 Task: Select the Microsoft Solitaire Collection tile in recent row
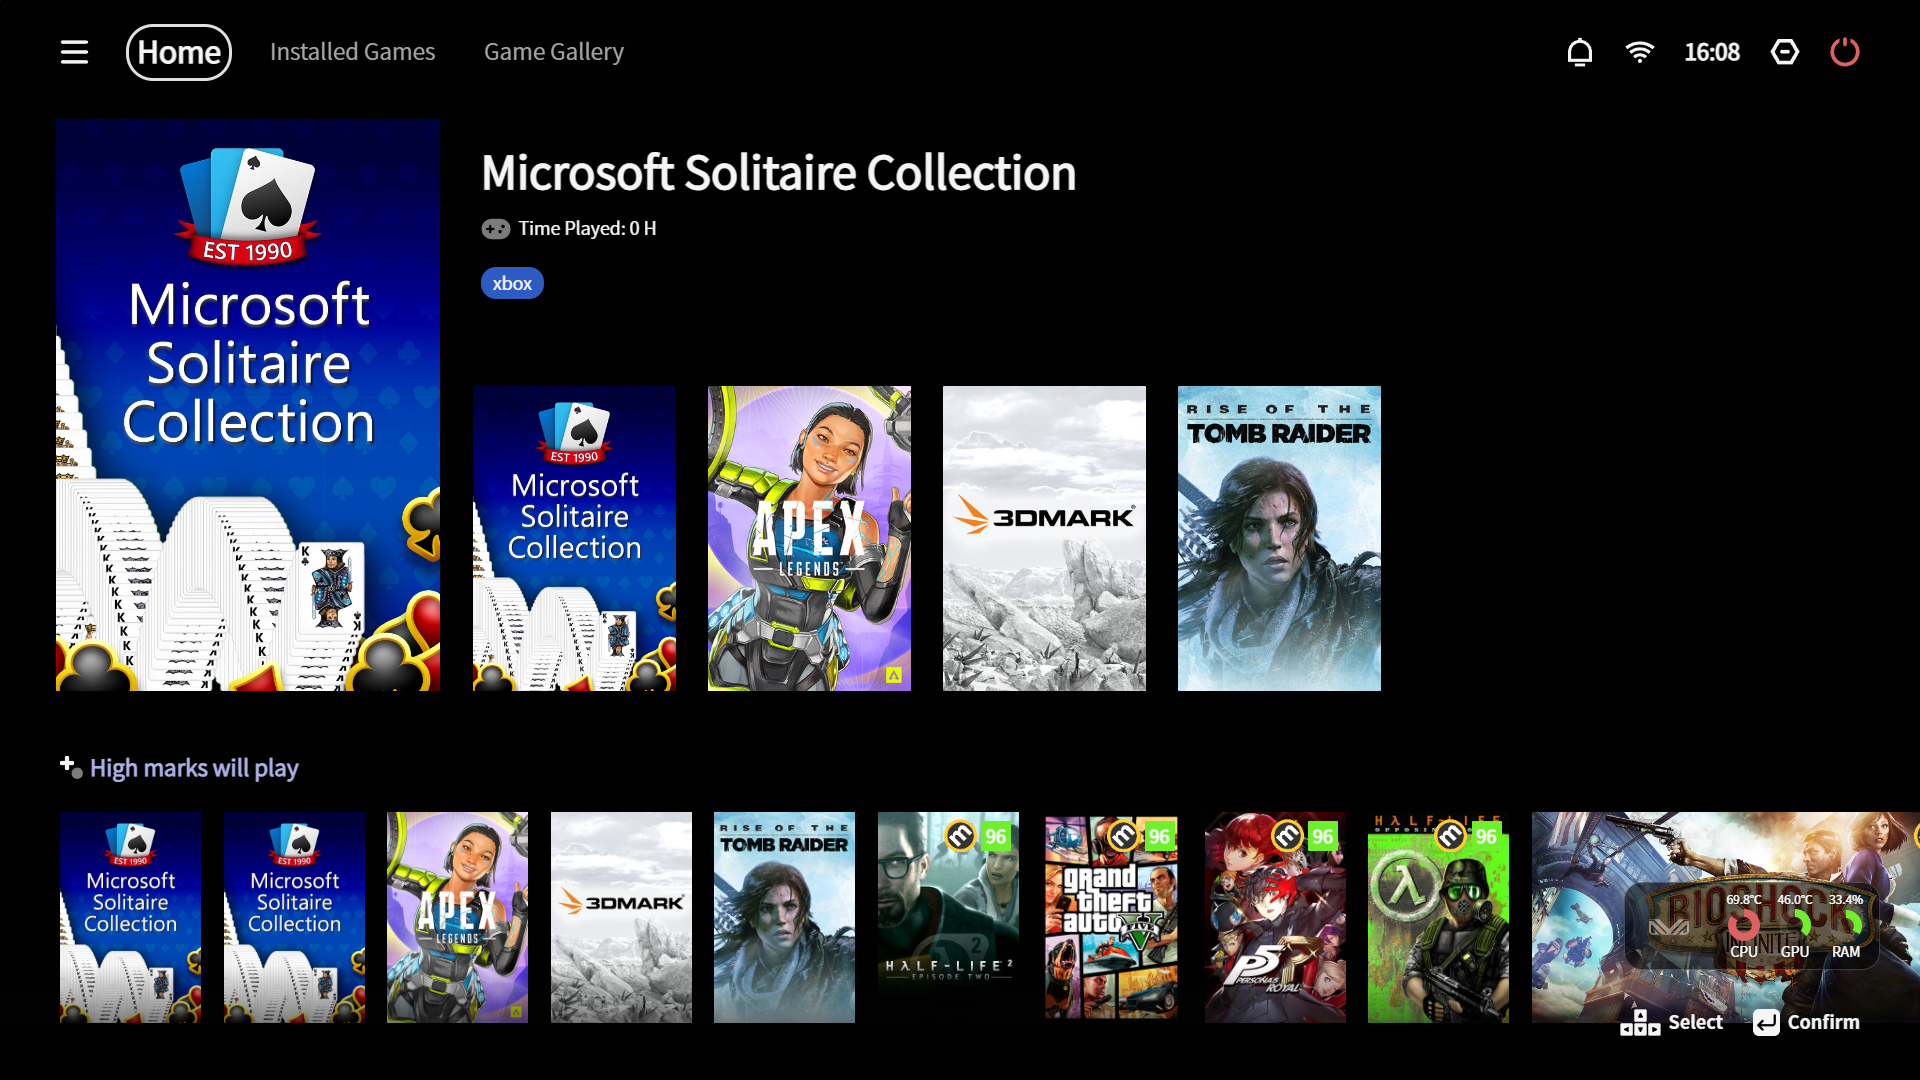(574, 538)
